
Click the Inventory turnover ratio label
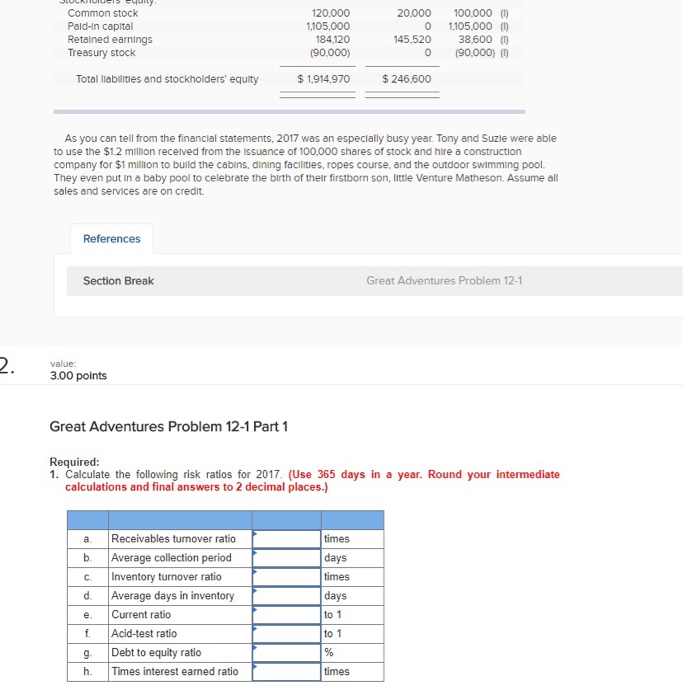point(166,577)
